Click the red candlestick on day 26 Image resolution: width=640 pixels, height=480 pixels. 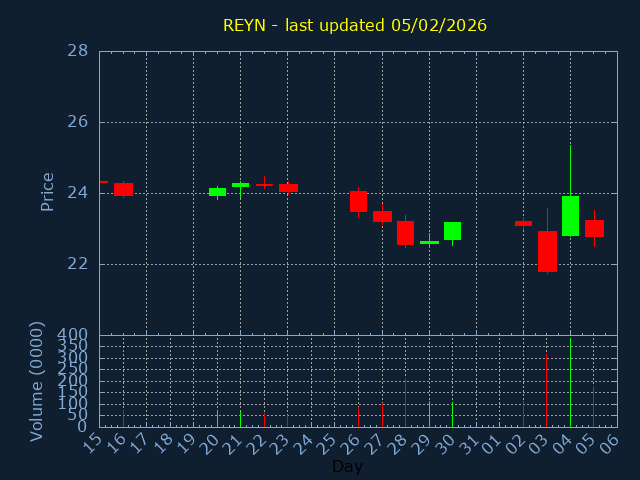[x=358, y=201]
